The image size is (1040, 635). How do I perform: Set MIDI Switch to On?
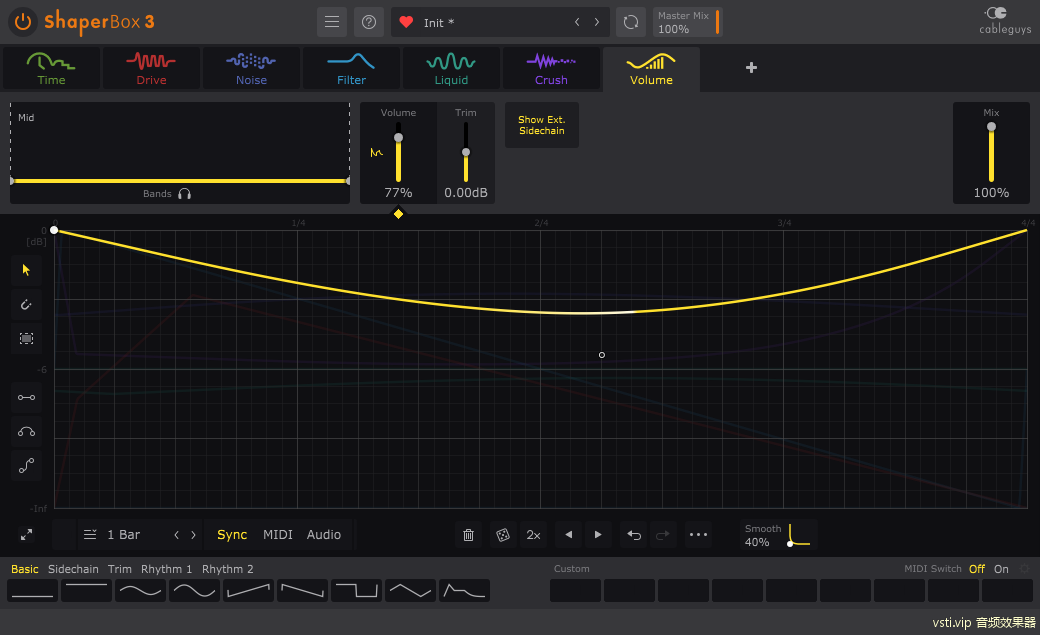point(1001,569)
